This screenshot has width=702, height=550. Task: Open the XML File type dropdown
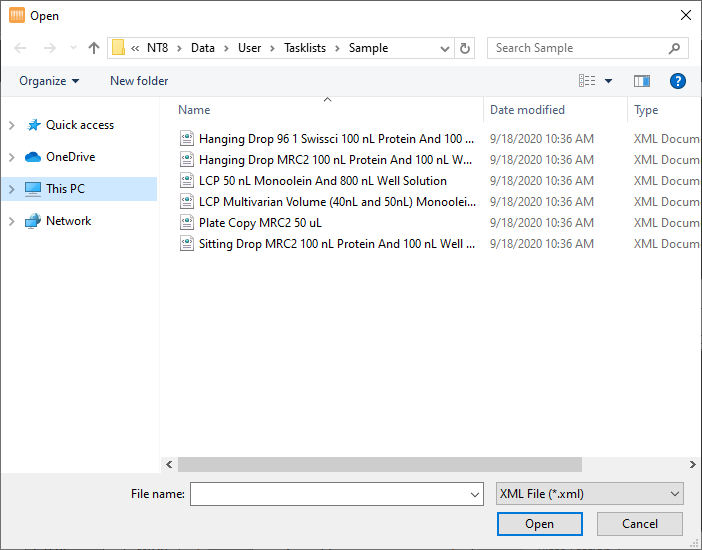click(x=589, y=494)
